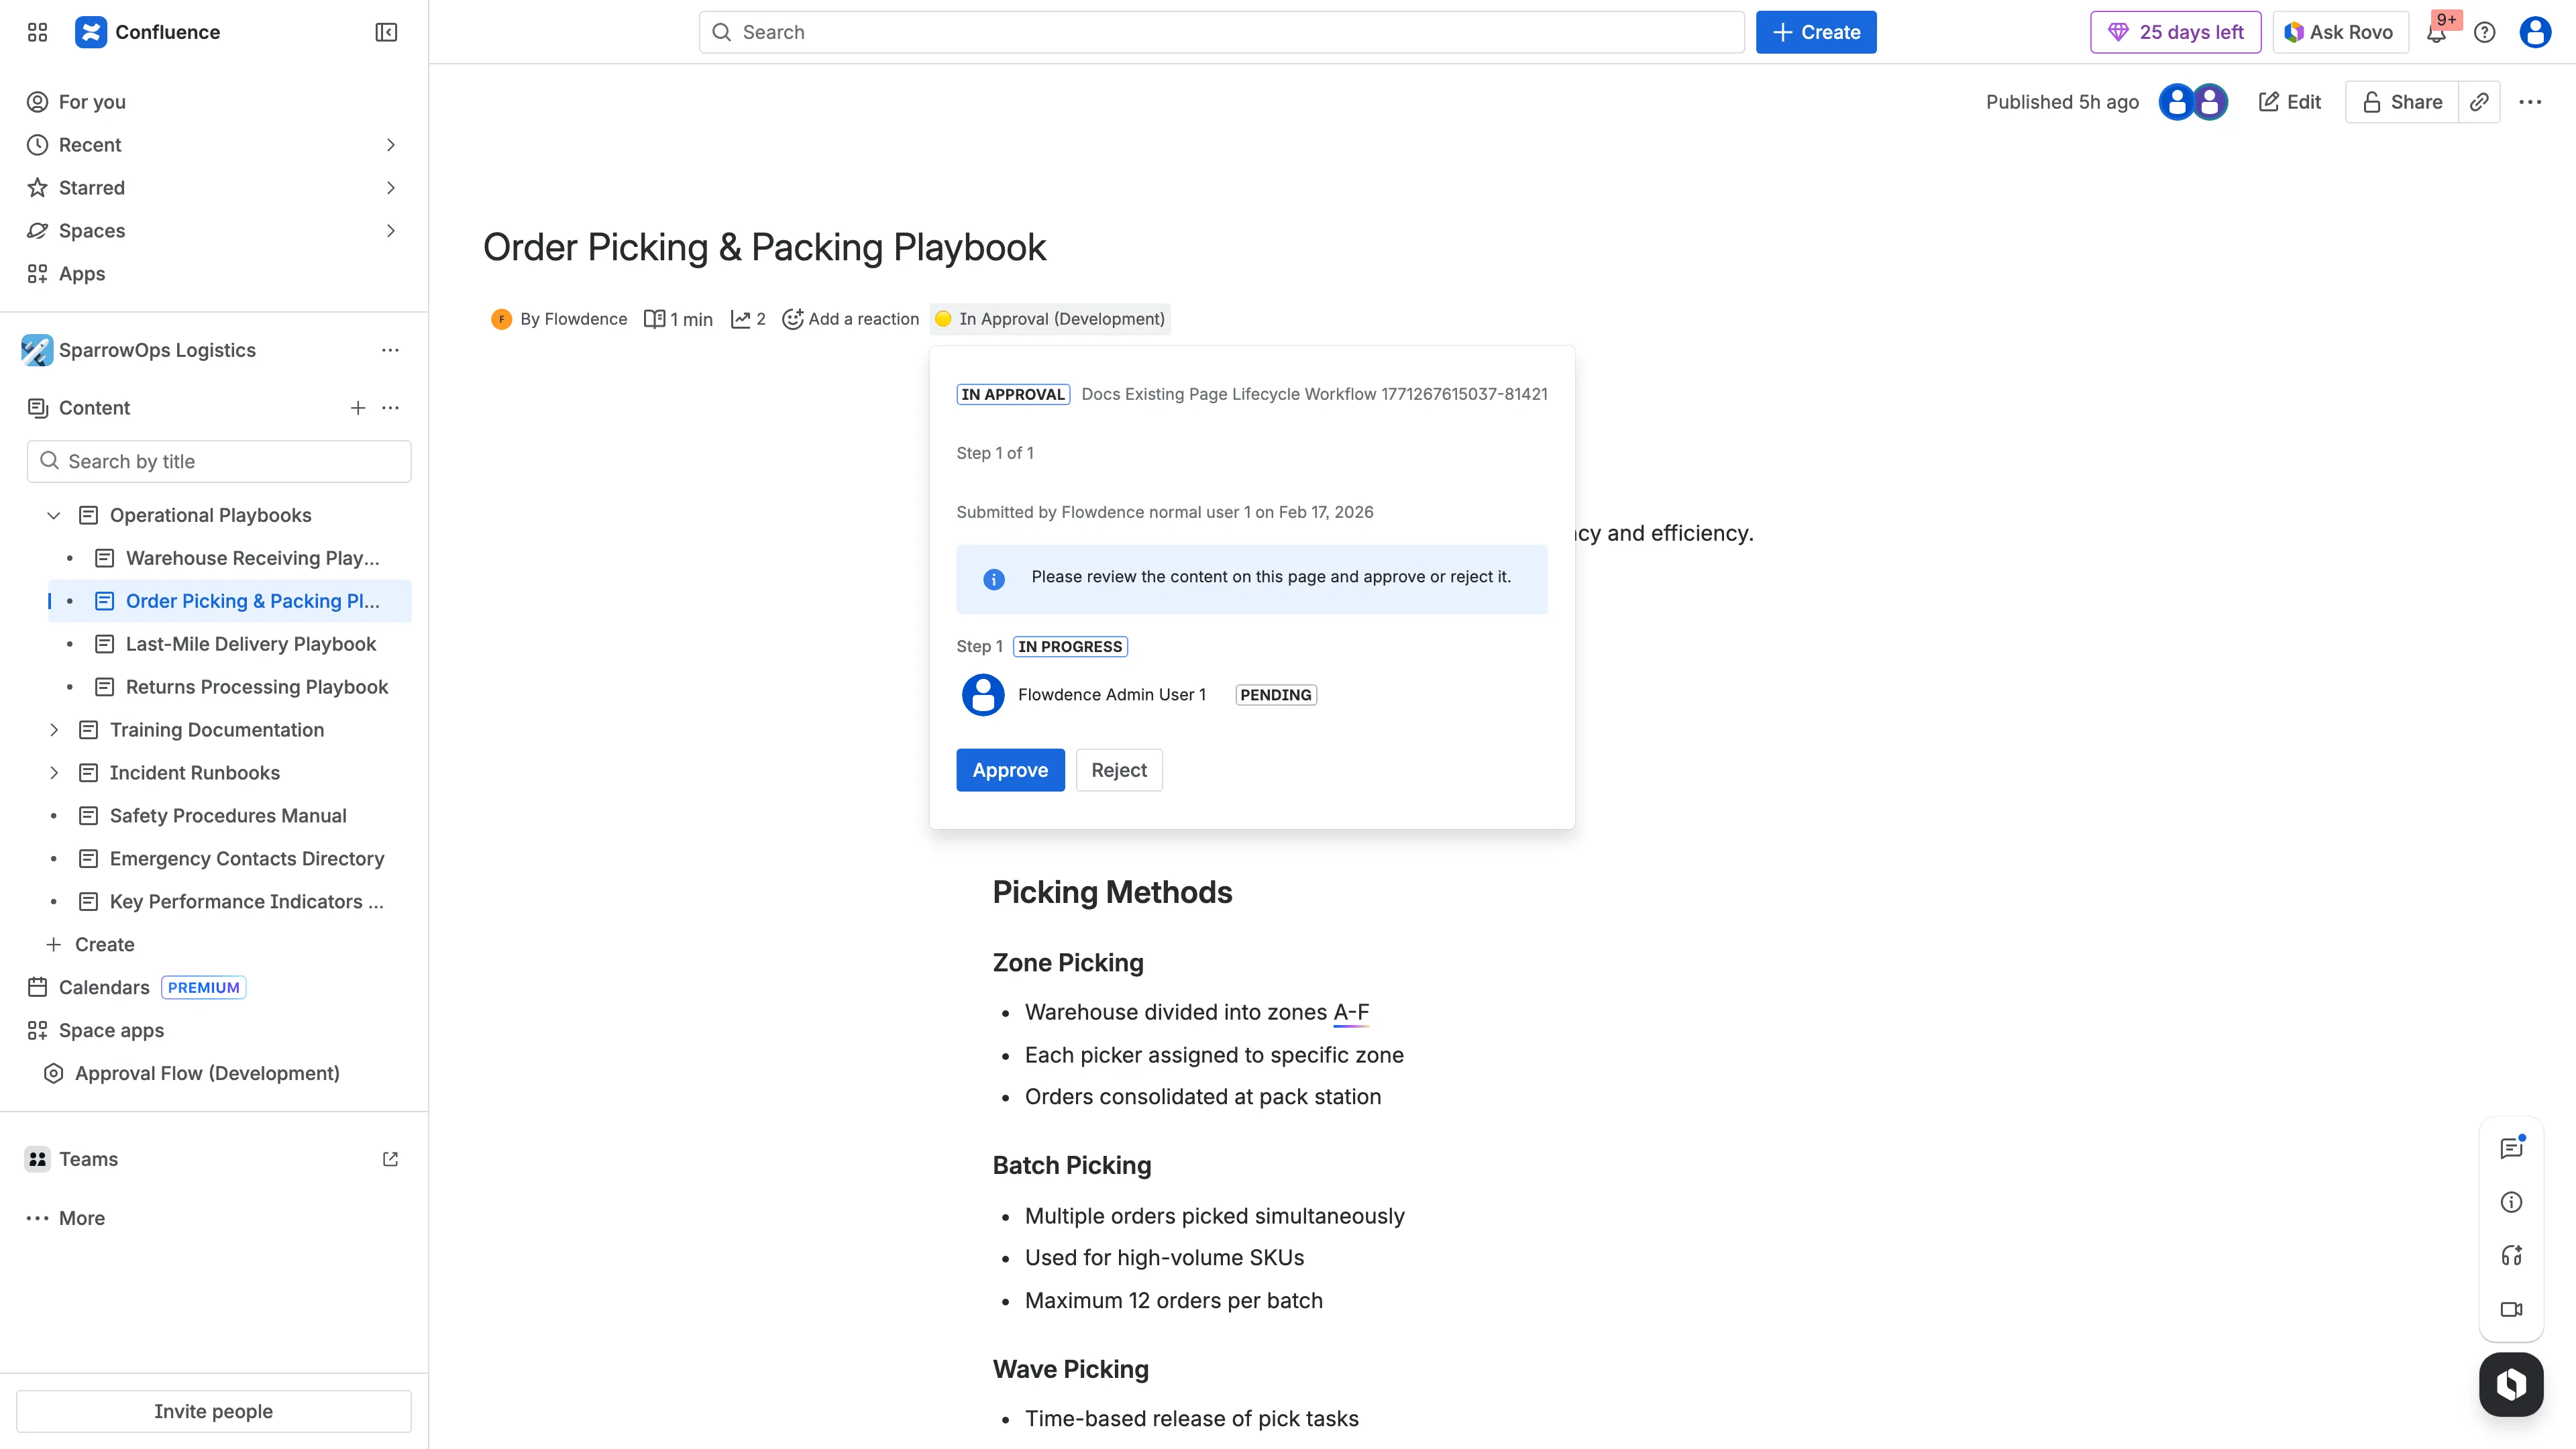The height and width of the screenshot is (1449, 2576).
Task: Open the inline comments panel
Action: [x=2511, y=1147]
